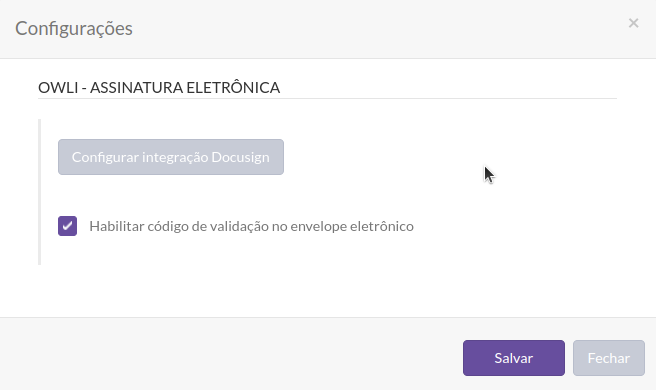Click the Configurar integração Docusign button

tap(171, 157)
